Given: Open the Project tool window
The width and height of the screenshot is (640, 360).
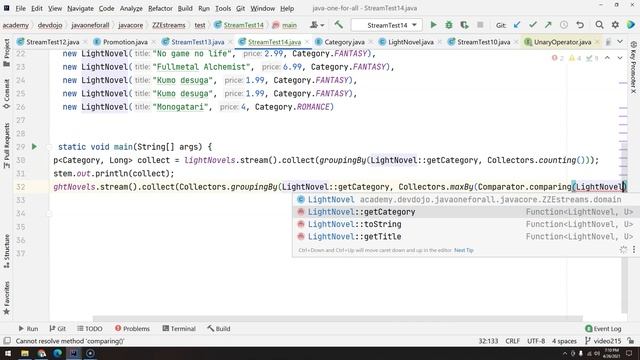Looking at the screenshot, I should click(x=7, y=53).
